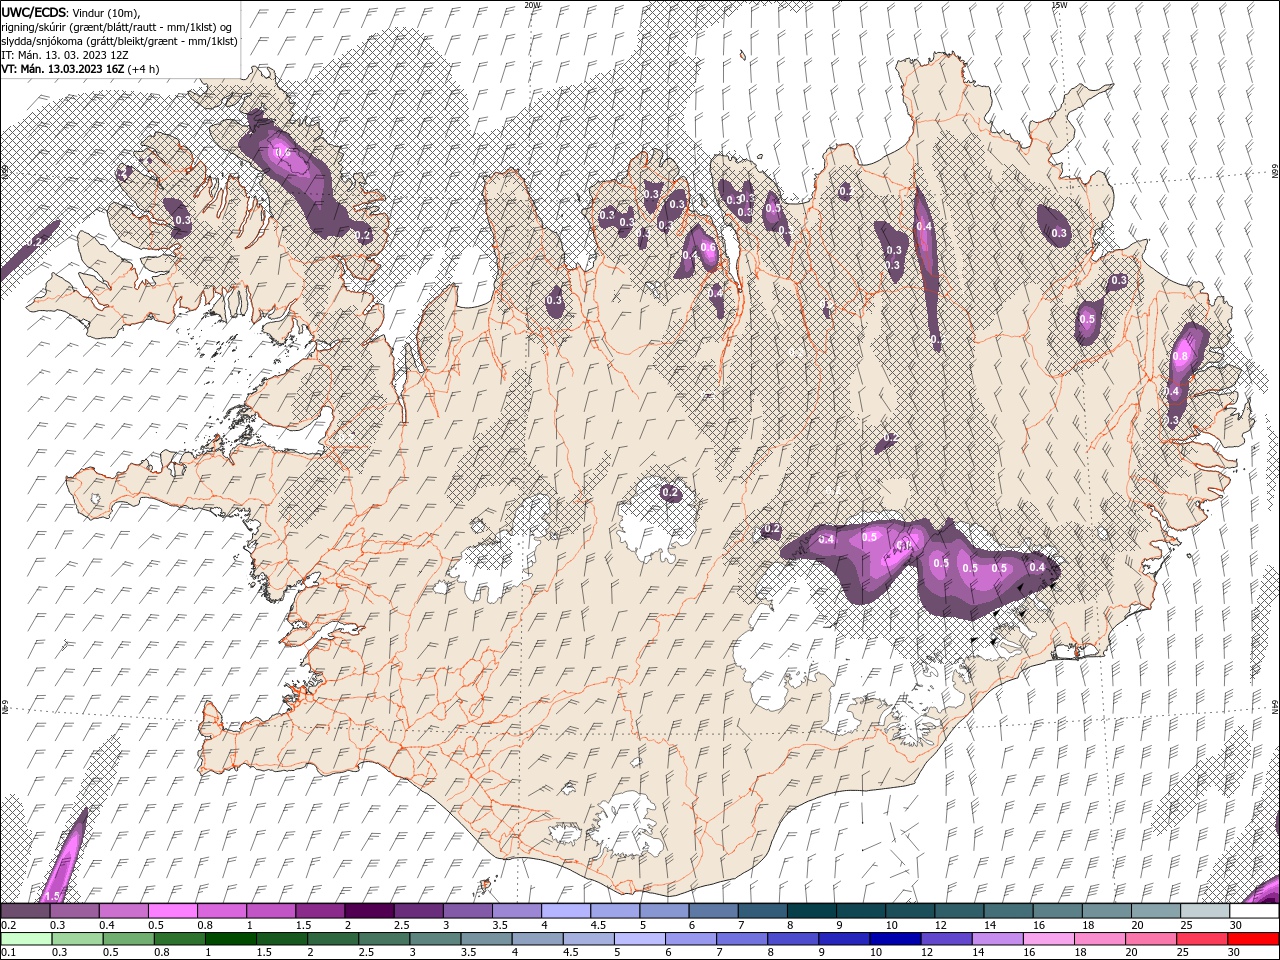Click the 'IT: Mán. 13. 03. 2023 12Z' line
Viewport: 1280px width, 960px height.
[63, 54]
